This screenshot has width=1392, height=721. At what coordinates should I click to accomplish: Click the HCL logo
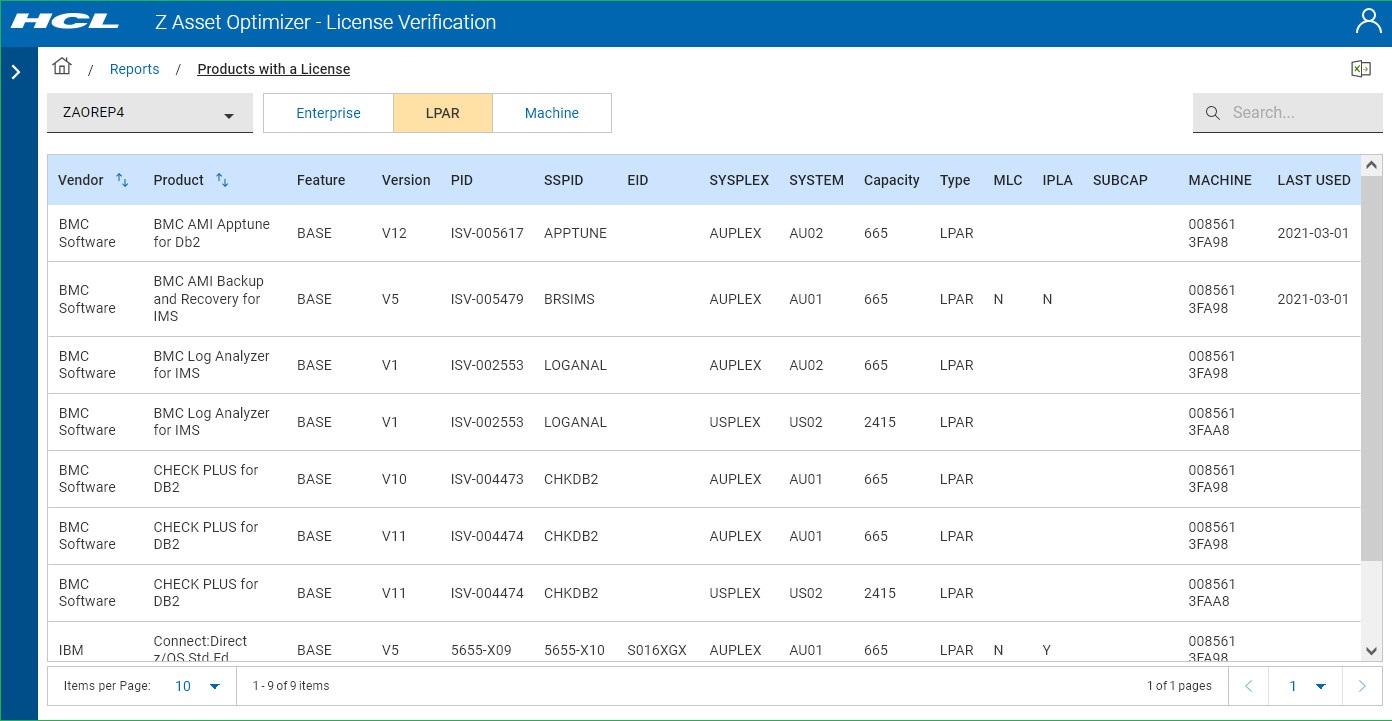click(x=65, y=22)
